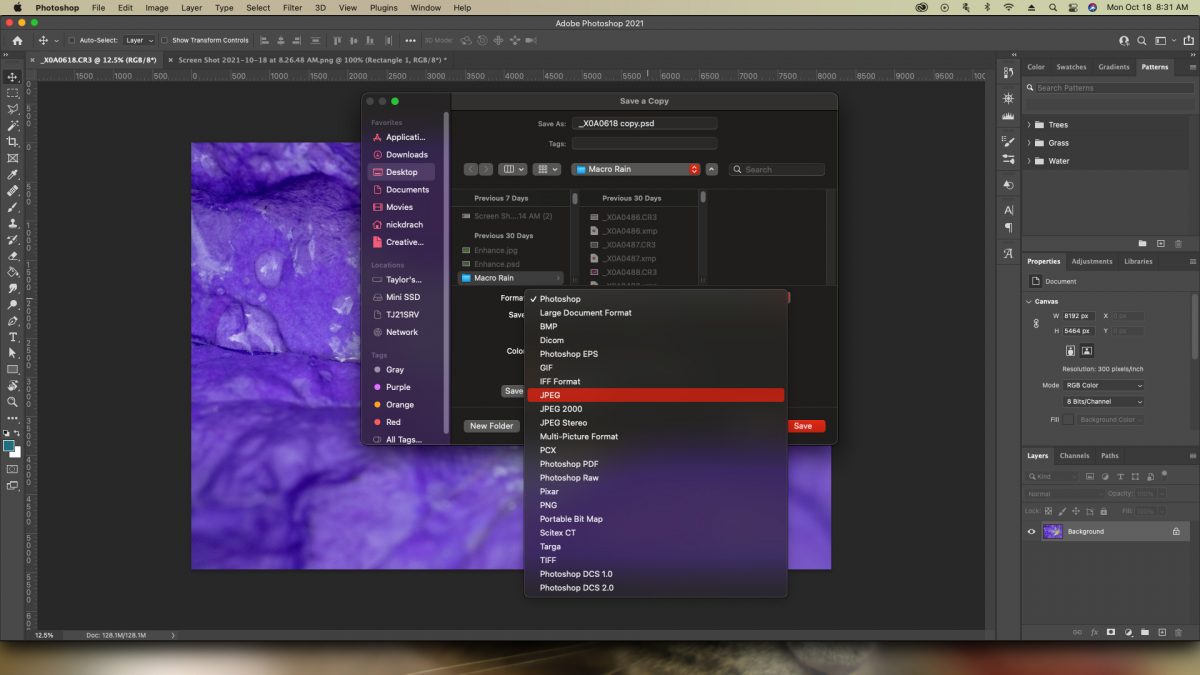Open the Macro Rain location popup
The height and width of the screenshot is (675, 1200).
tap(636, 169)
